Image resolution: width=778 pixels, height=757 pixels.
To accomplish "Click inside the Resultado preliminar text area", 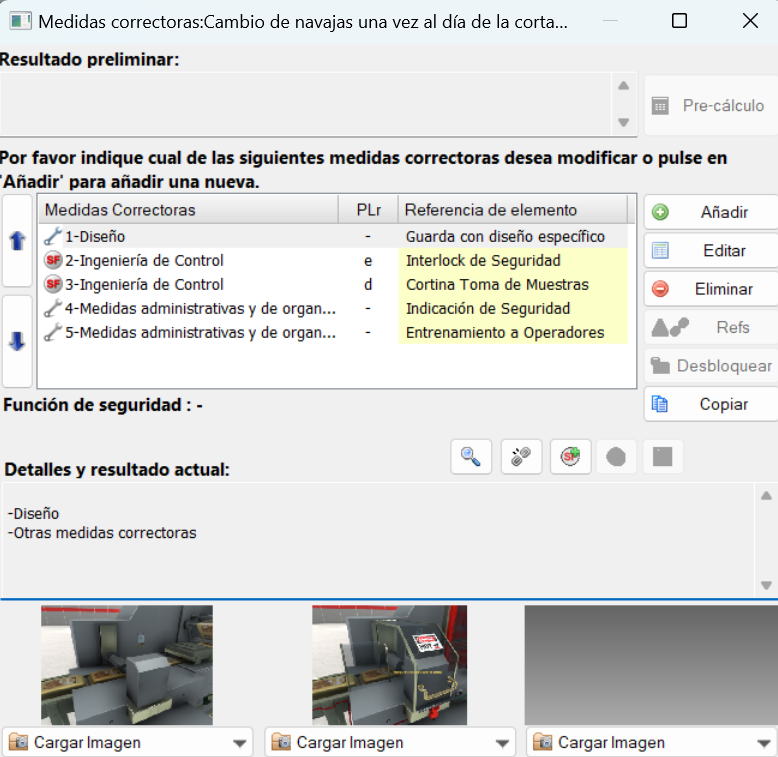I will [x=305, y=104].
